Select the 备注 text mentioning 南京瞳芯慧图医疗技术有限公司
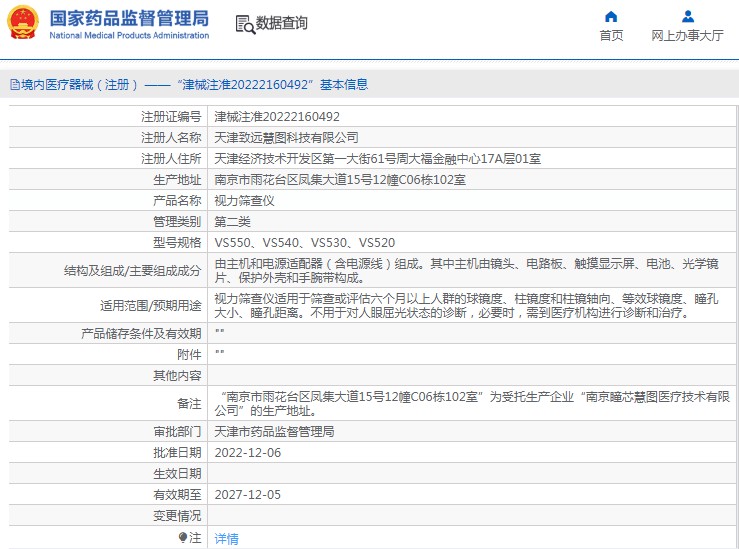 472,403
